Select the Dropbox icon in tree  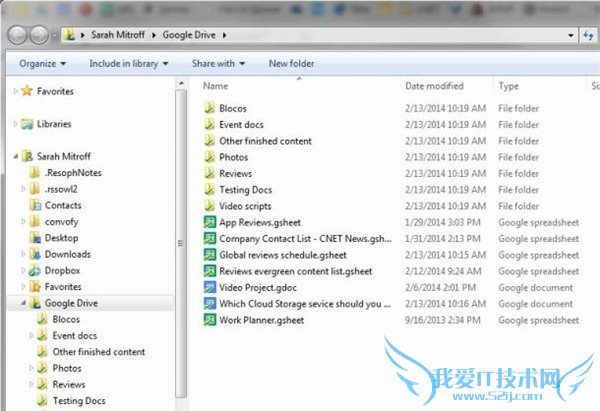point(35,270)
